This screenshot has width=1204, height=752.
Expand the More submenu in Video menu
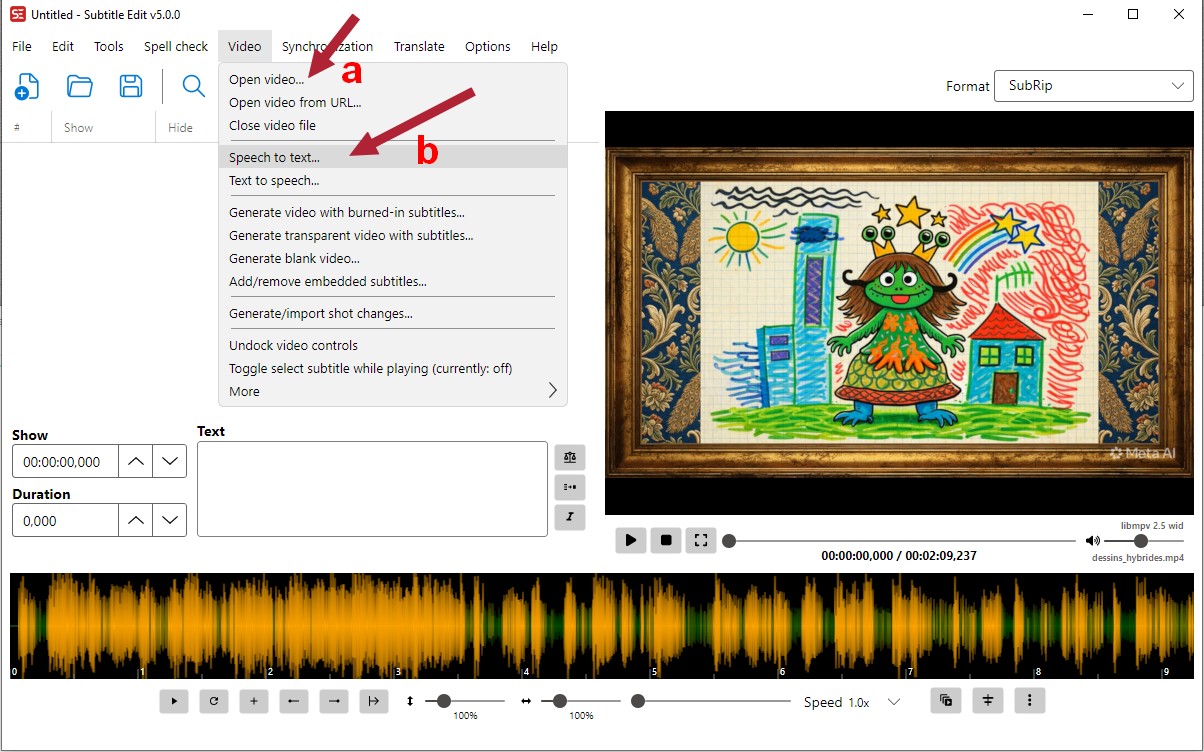coord(392,391)
